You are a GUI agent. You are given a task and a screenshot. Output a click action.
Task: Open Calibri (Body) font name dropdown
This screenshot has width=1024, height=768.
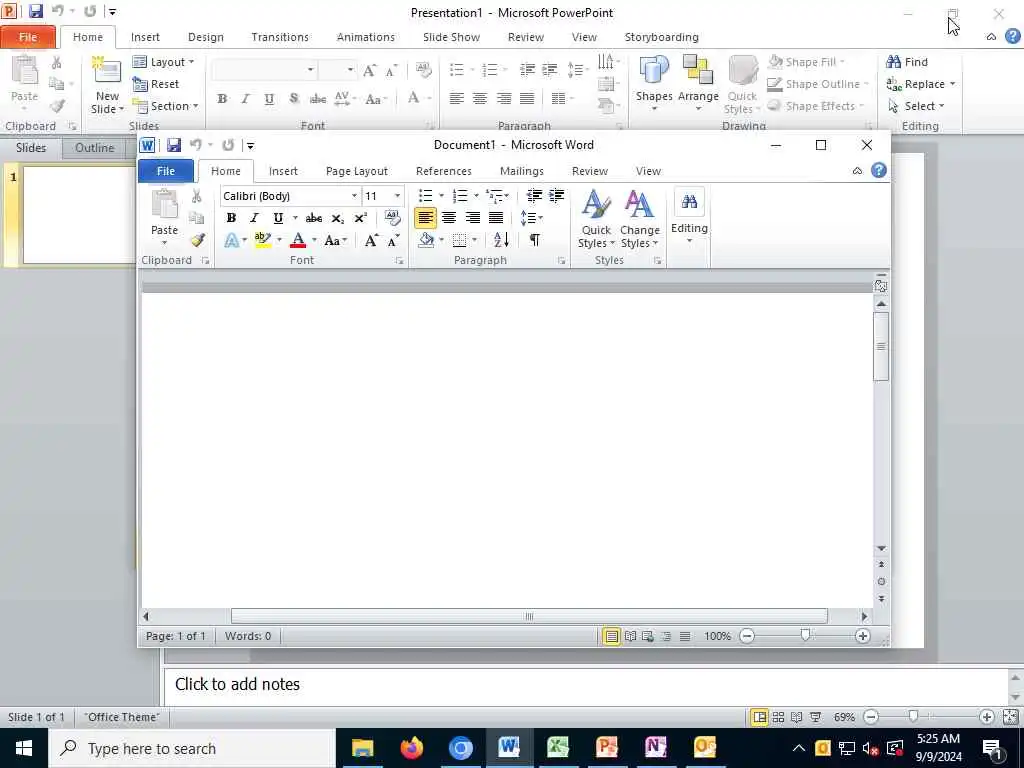354,196
